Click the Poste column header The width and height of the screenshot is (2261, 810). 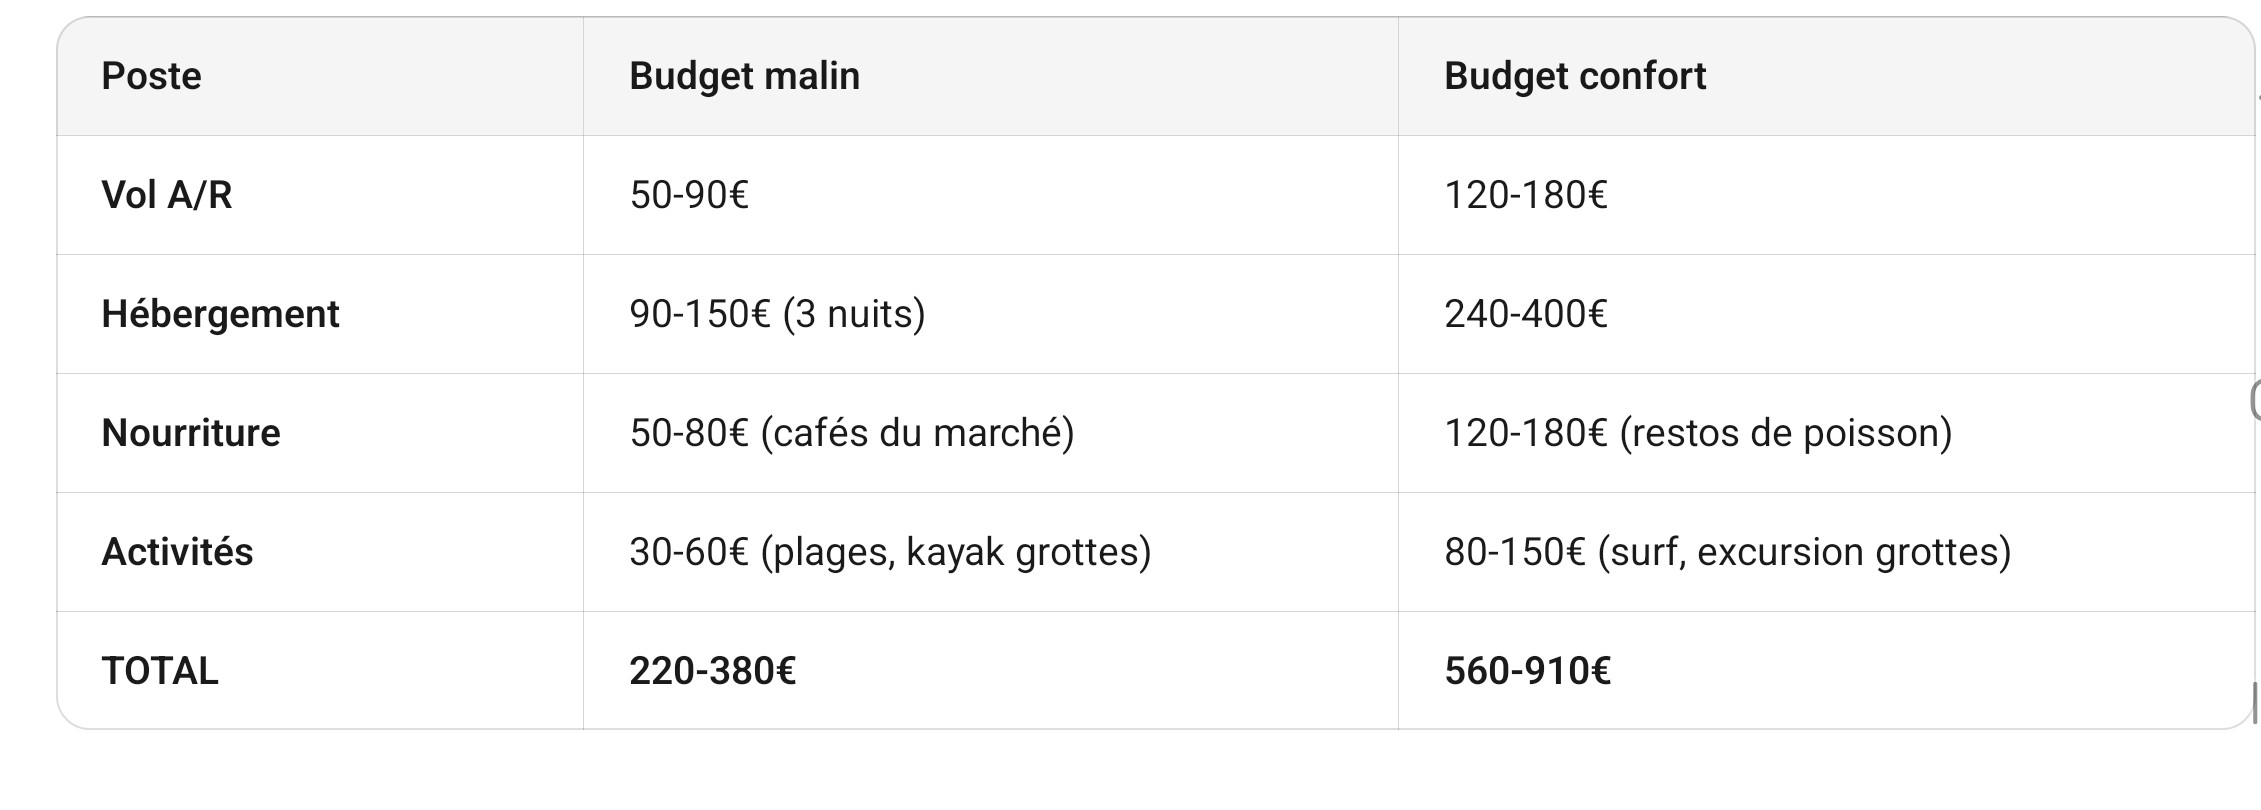tap(152, 77)
